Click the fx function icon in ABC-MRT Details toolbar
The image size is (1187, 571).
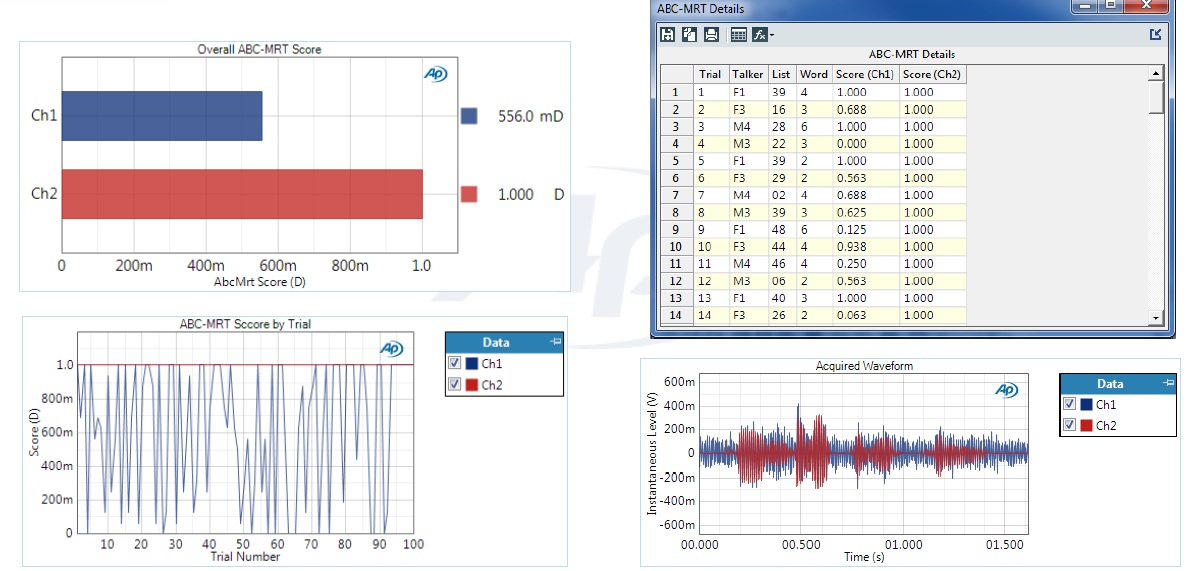[759, 35]
